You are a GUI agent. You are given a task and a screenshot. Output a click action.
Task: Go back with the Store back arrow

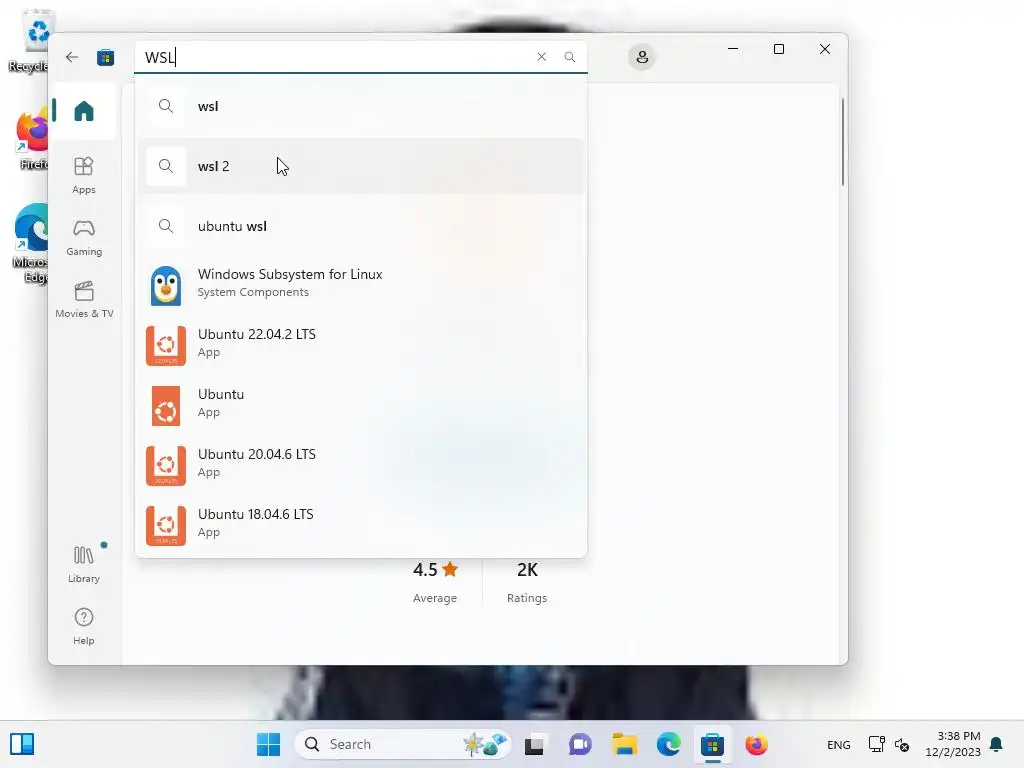point(72,57)
